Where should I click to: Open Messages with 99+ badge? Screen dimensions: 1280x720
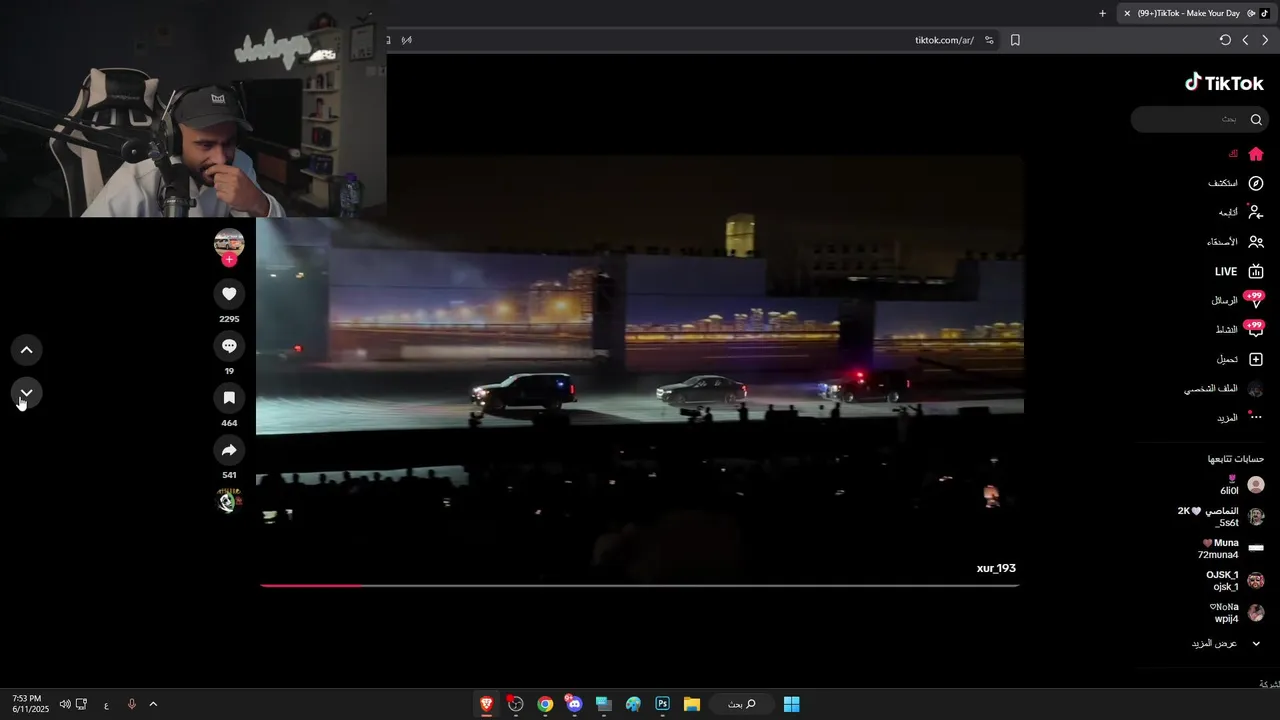tap(1238, 300)
